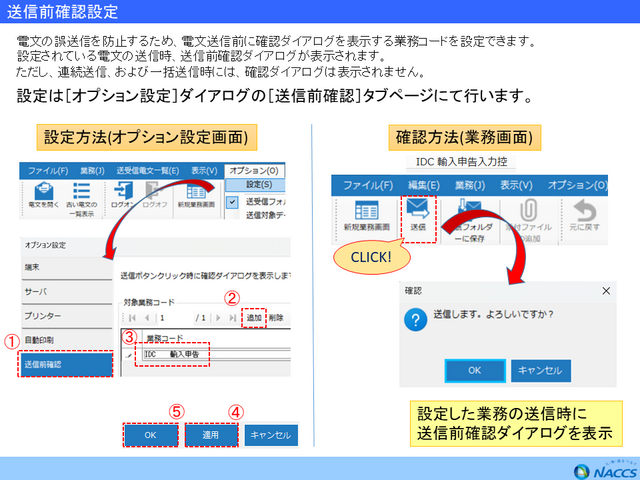The width and height of the screenshot is (640, 480).
Task: Click the 送信 envelope icon
Action: pos(418,209)
